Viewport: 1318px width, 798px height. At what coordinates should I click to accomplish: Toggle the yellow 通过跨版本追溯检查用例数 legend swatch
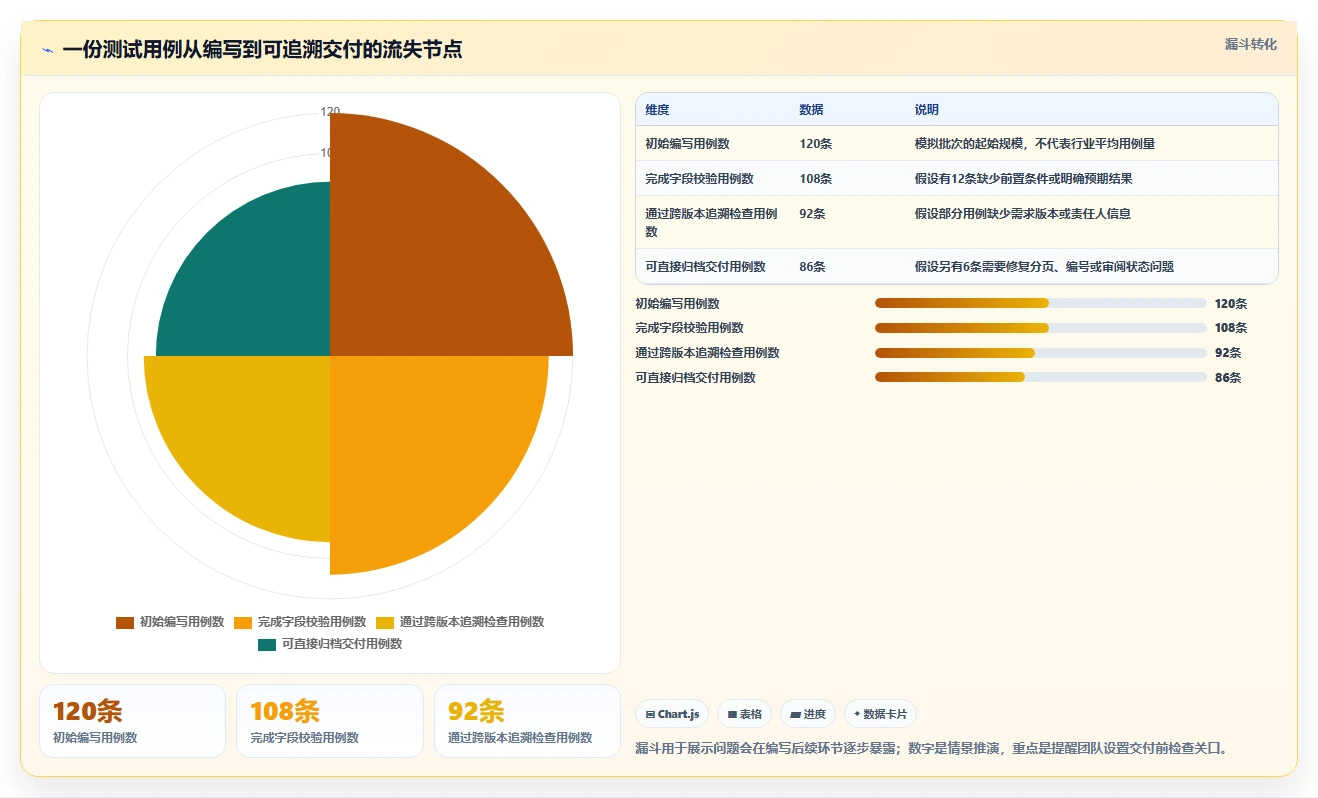point(385,622)
